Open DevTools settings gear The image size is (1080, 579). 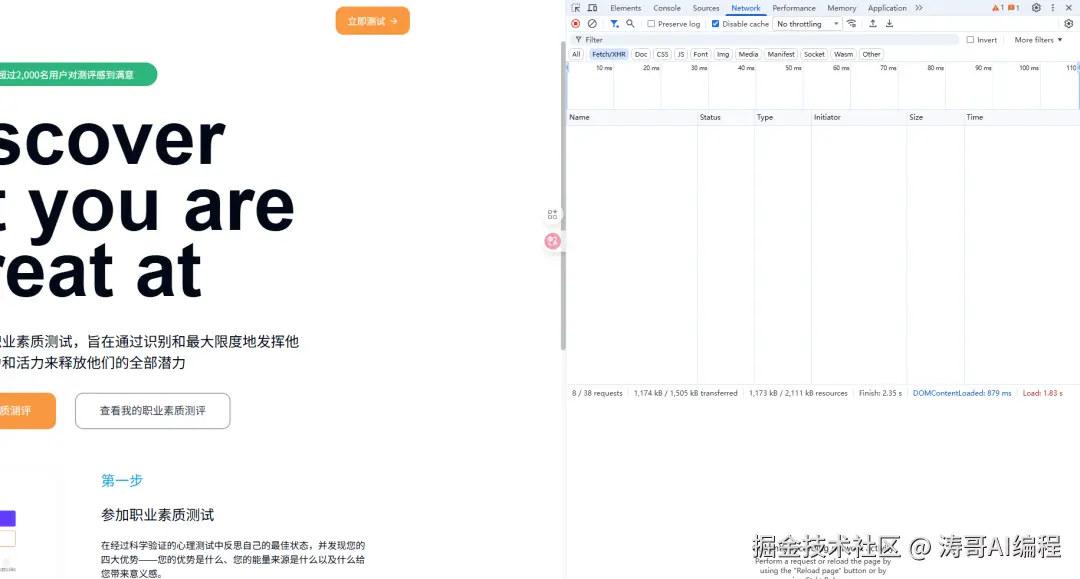1038,8
